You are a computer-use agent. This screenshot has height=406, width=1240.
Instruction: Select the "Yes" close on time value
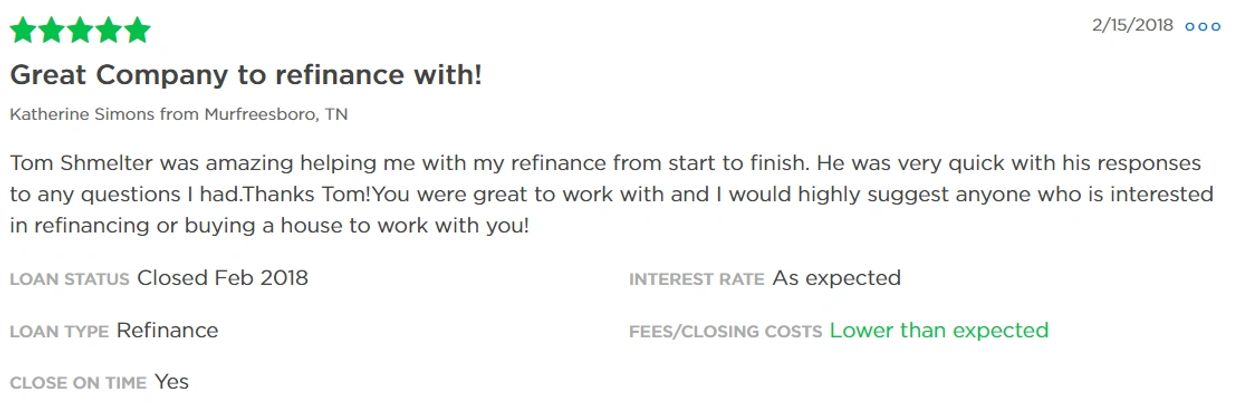[171, 382]
